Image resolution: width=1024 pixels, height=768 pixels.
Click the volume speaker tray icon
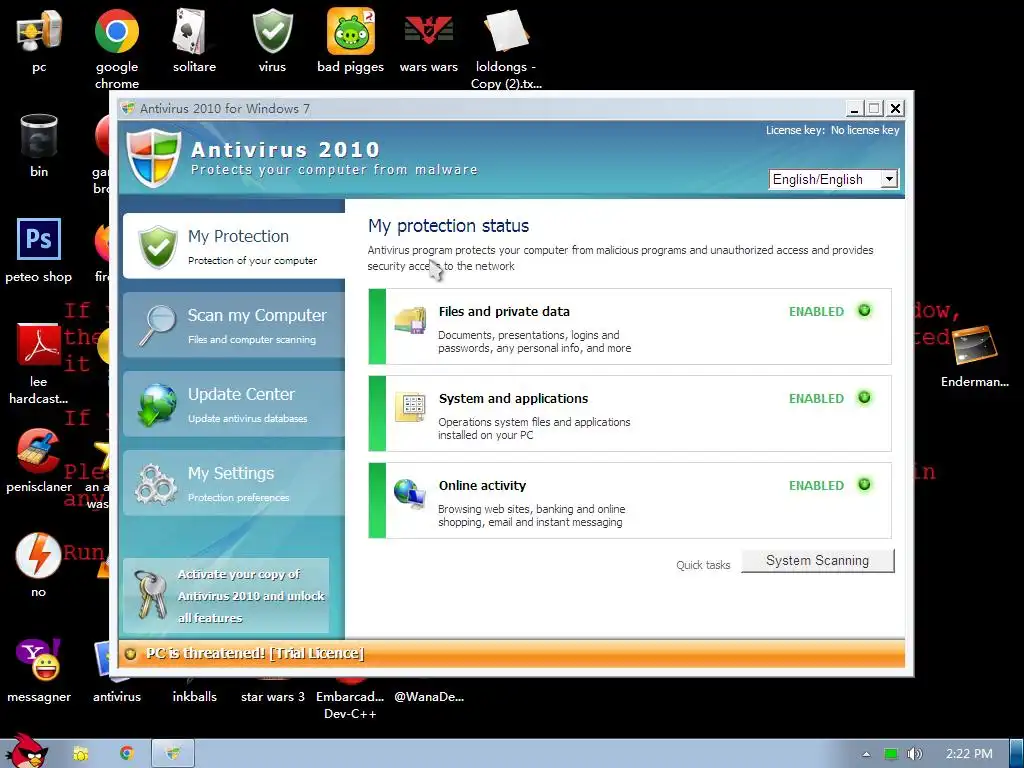point(914,754)
